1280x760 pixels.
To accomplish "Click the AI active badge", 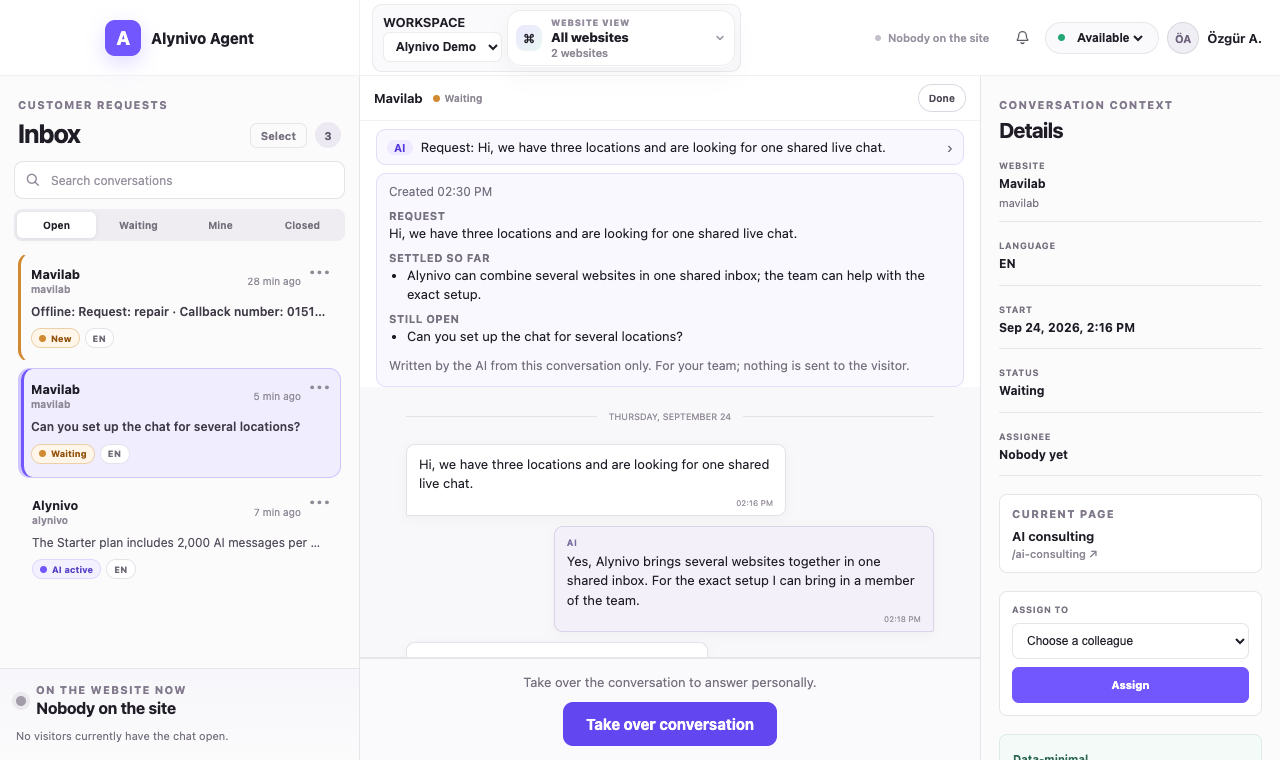I will coord(66,570).
